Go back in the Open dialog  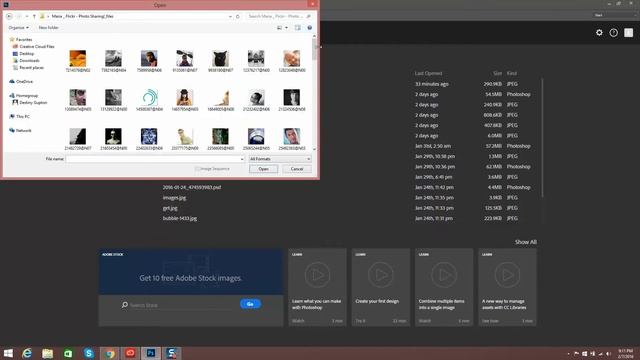click(9, 16)
